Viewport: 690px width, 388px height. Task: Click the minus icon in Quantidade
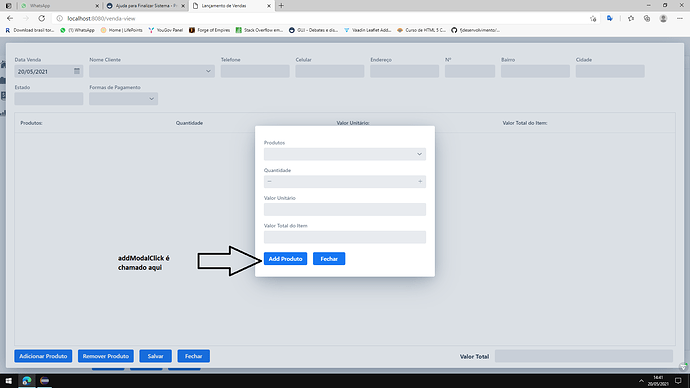coord(269,181)
